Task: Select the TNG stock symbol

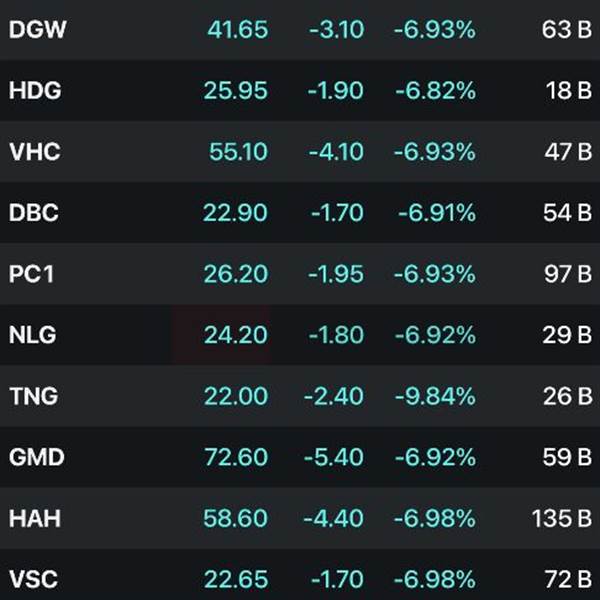Action: coord(33,396)
